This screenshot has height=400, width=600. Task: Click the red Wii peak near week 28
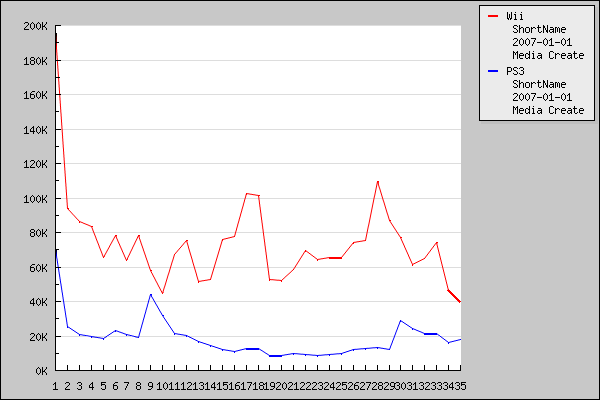click(377, 181)
